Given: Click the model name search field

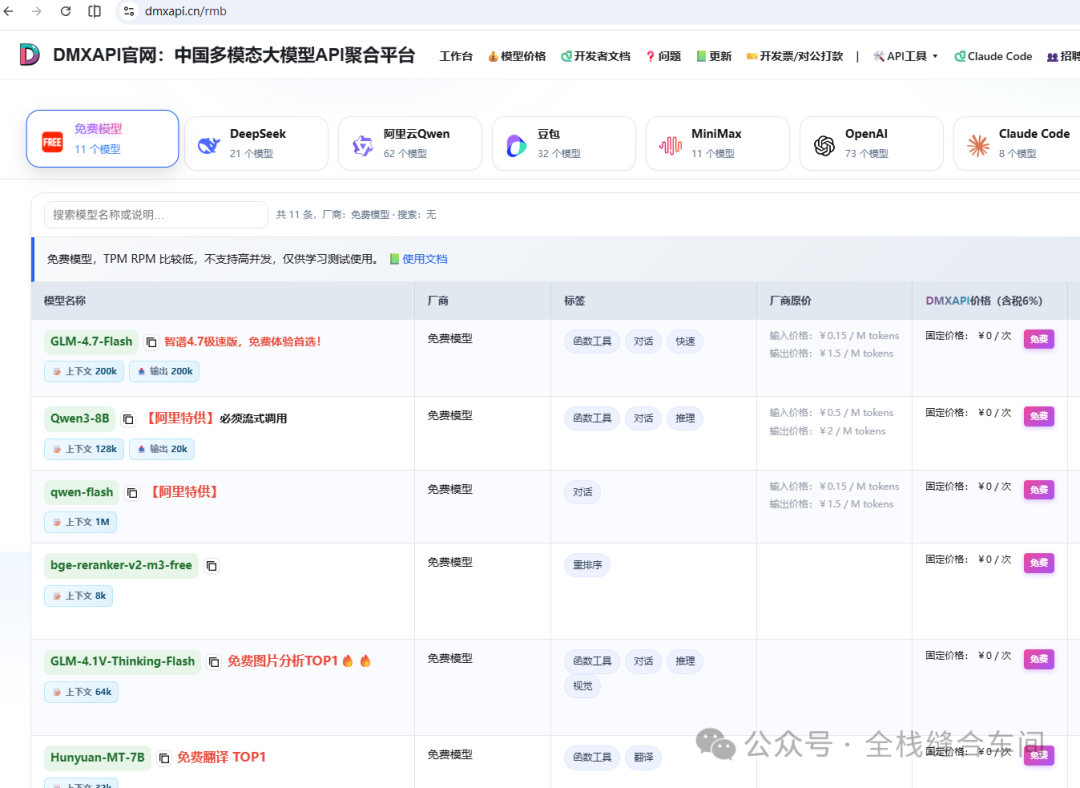Looking at the screenshot, I should [x=156, y=215].
